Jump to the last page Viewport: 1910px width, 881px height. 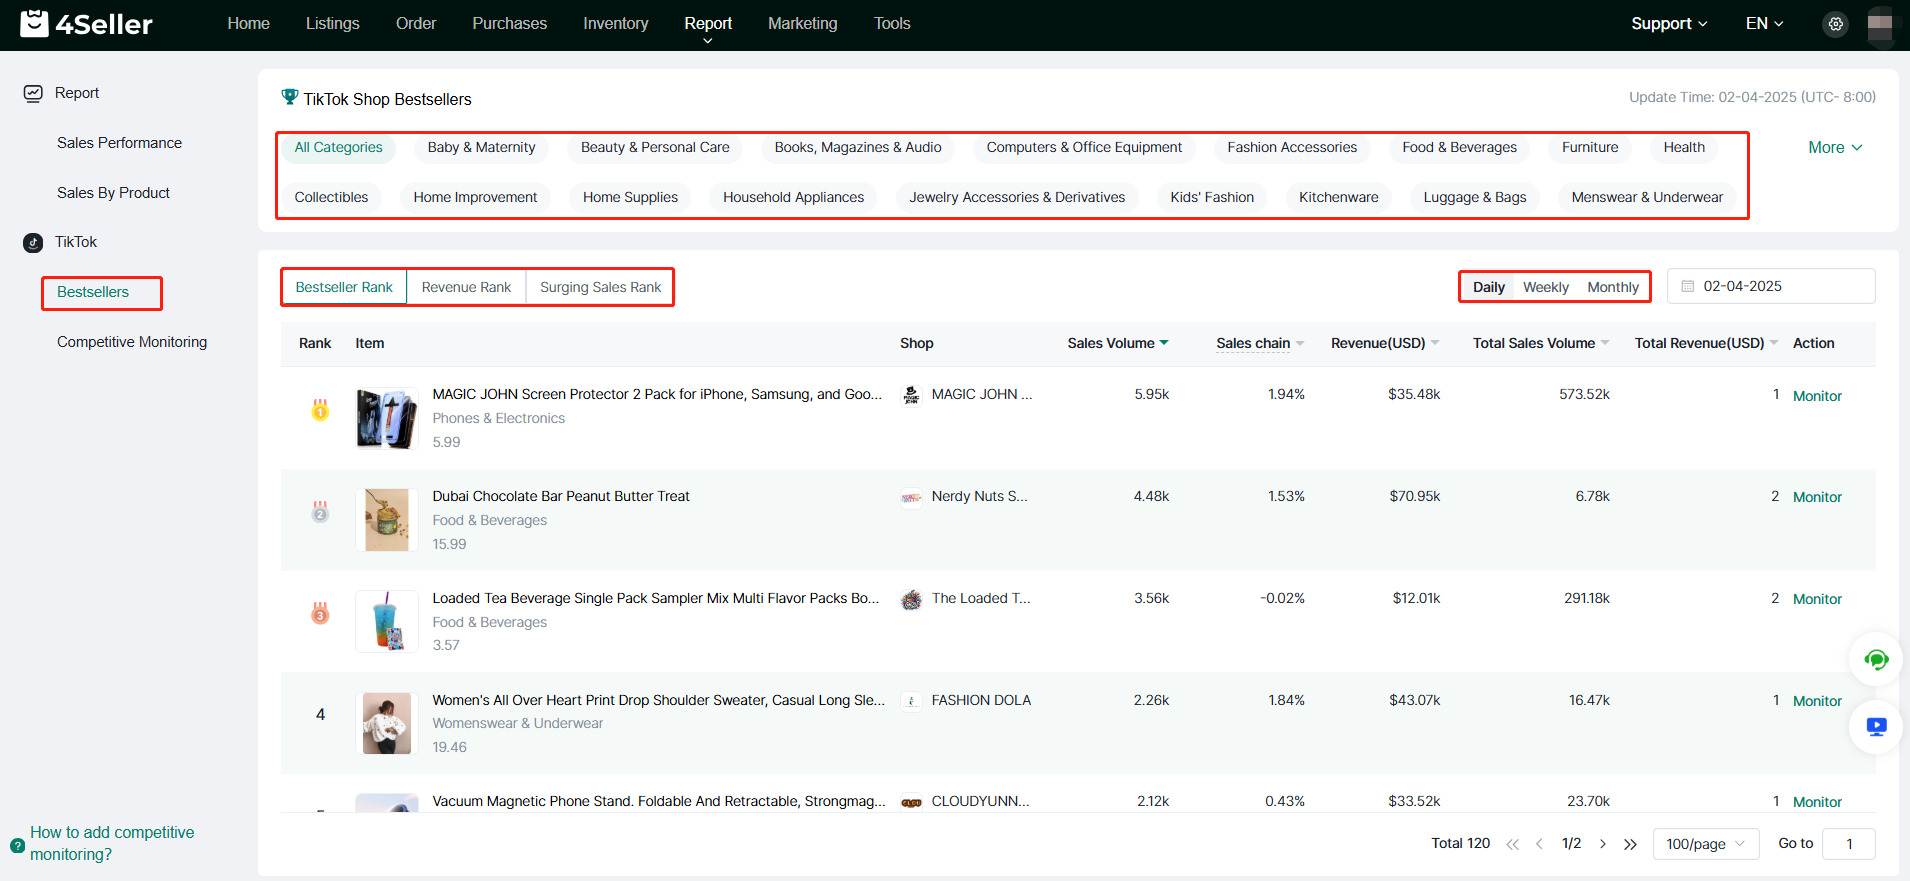pos(1630,844)
